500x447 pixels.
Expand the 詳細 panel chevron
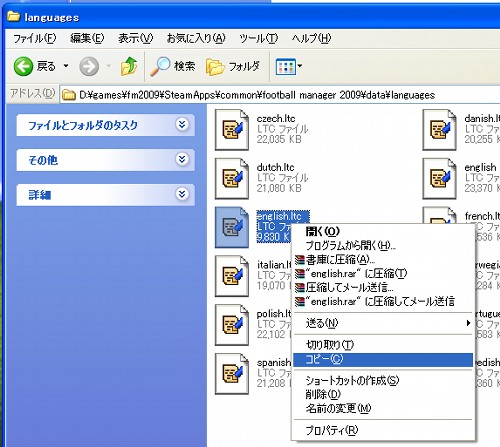(x=182, y=194)
